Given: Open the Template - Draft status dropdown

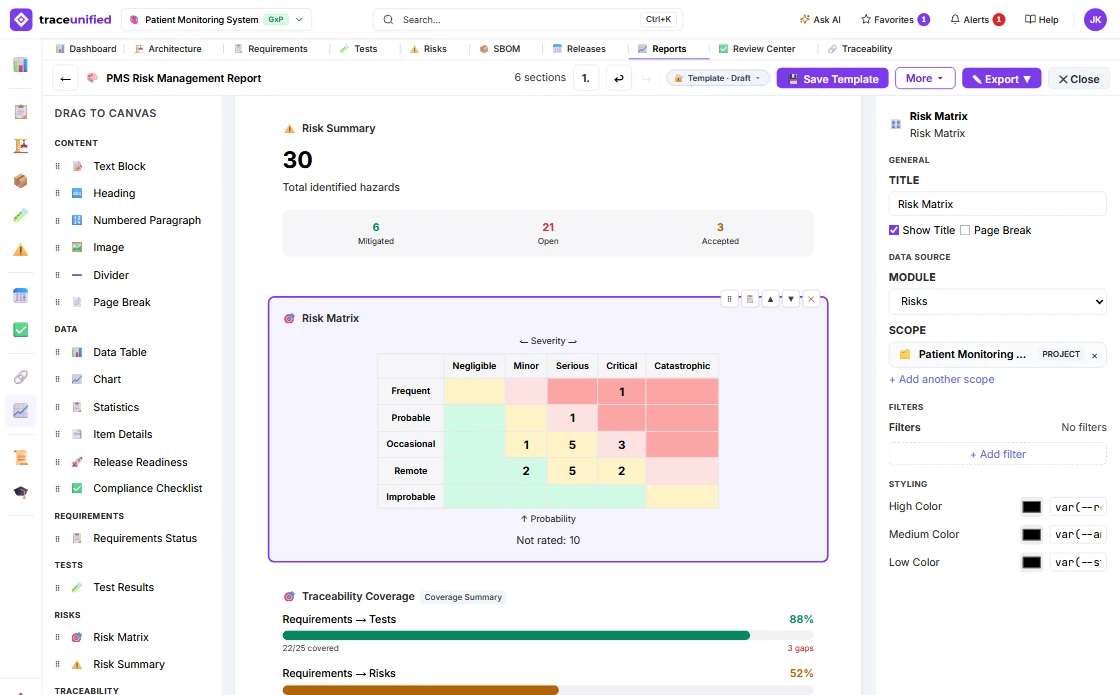Looking at the screenshot, I should 718,78.
